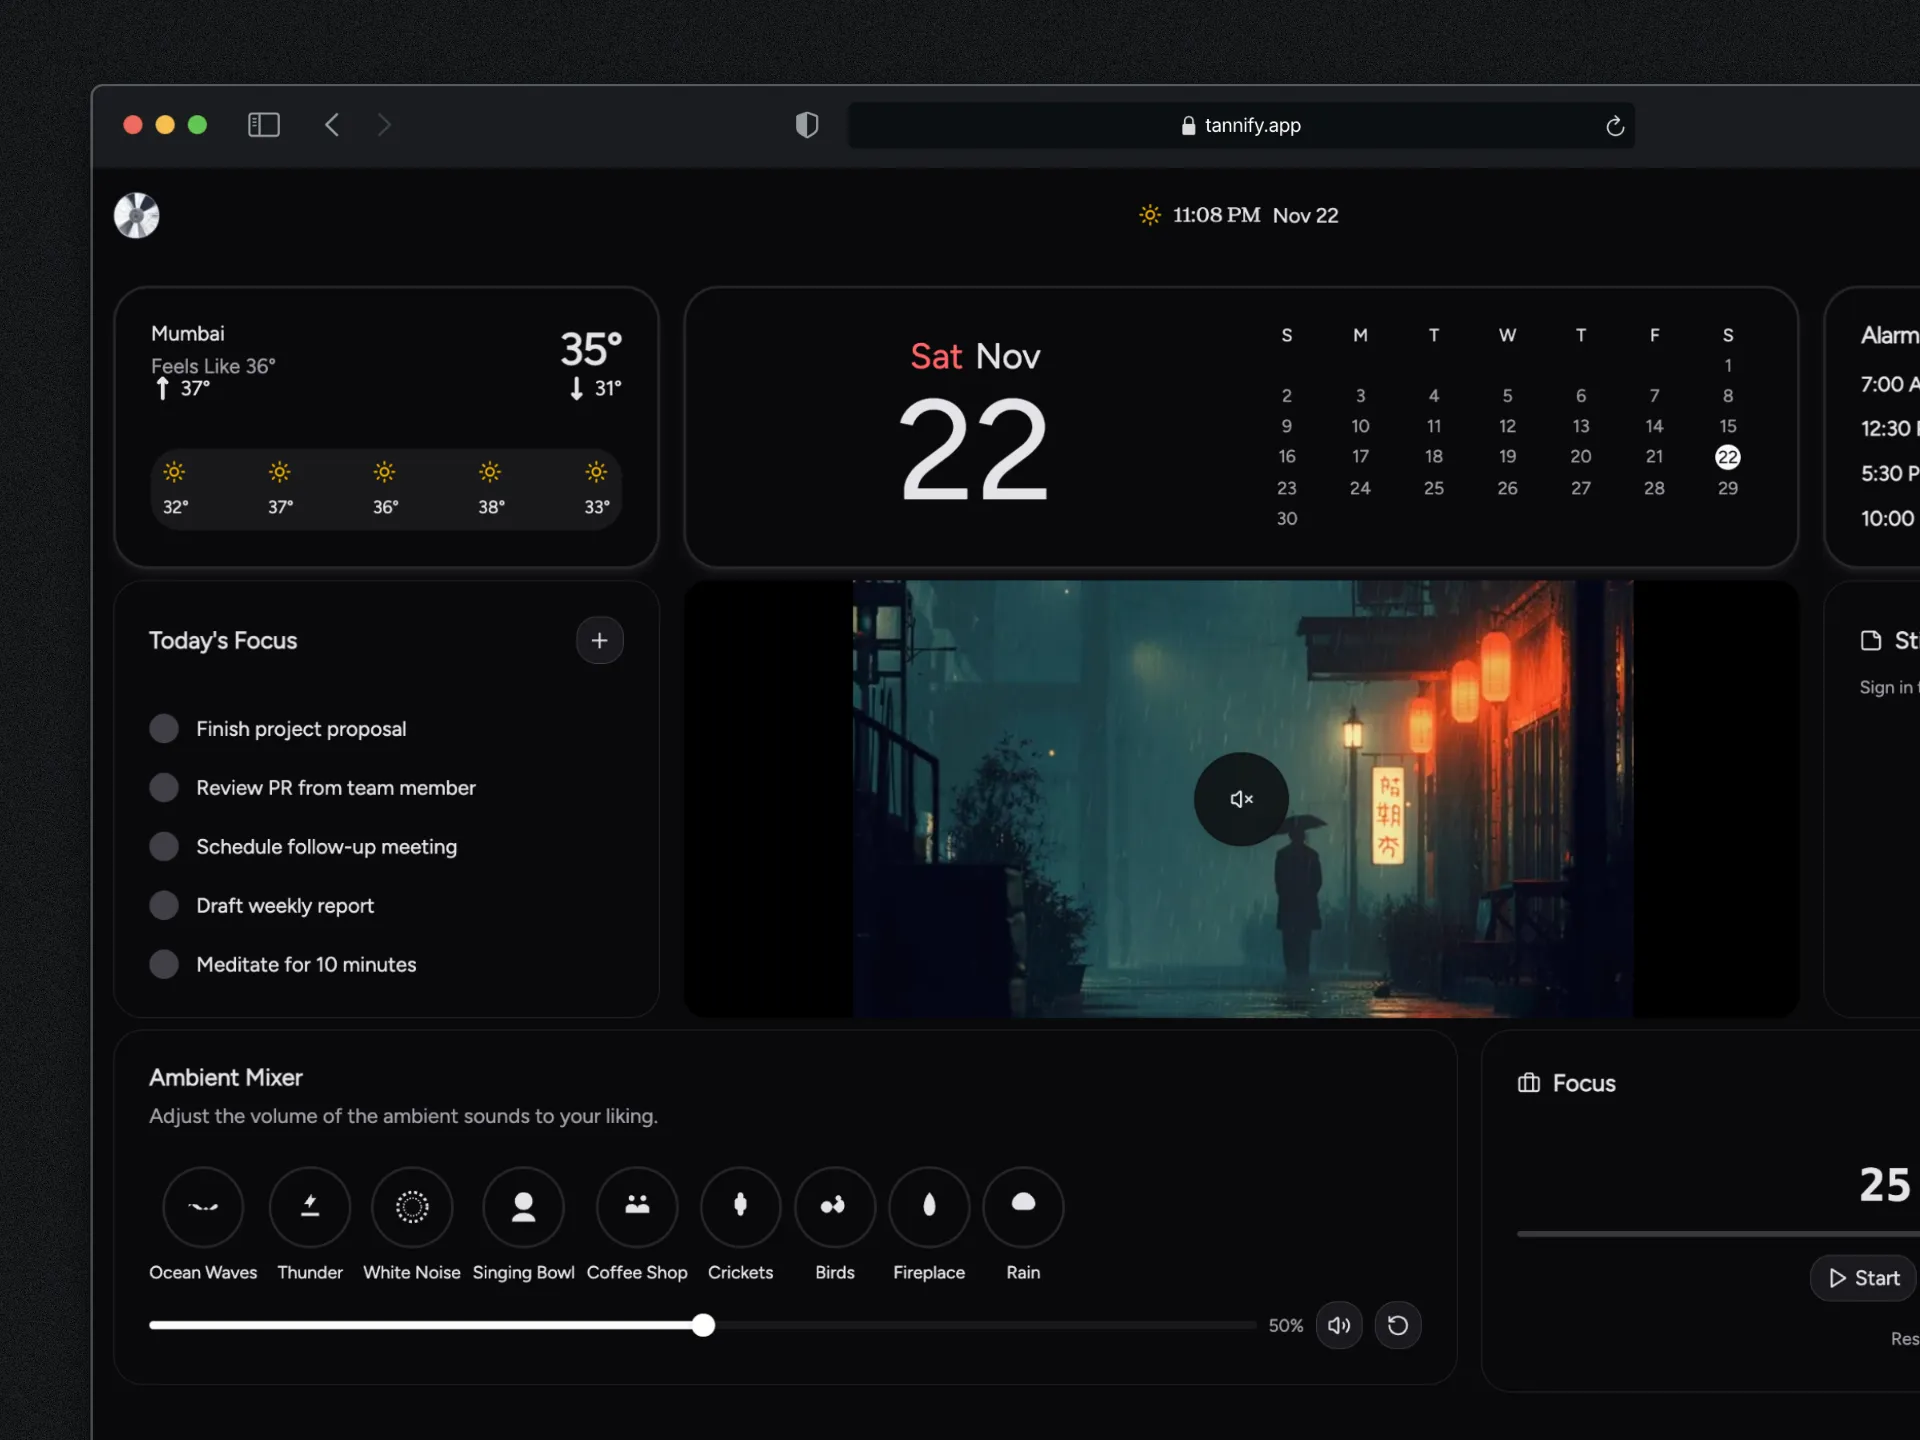Screen dimensions: 1920x1440
Task: Reset the ambient mixer volume
Action: 1398,1325
